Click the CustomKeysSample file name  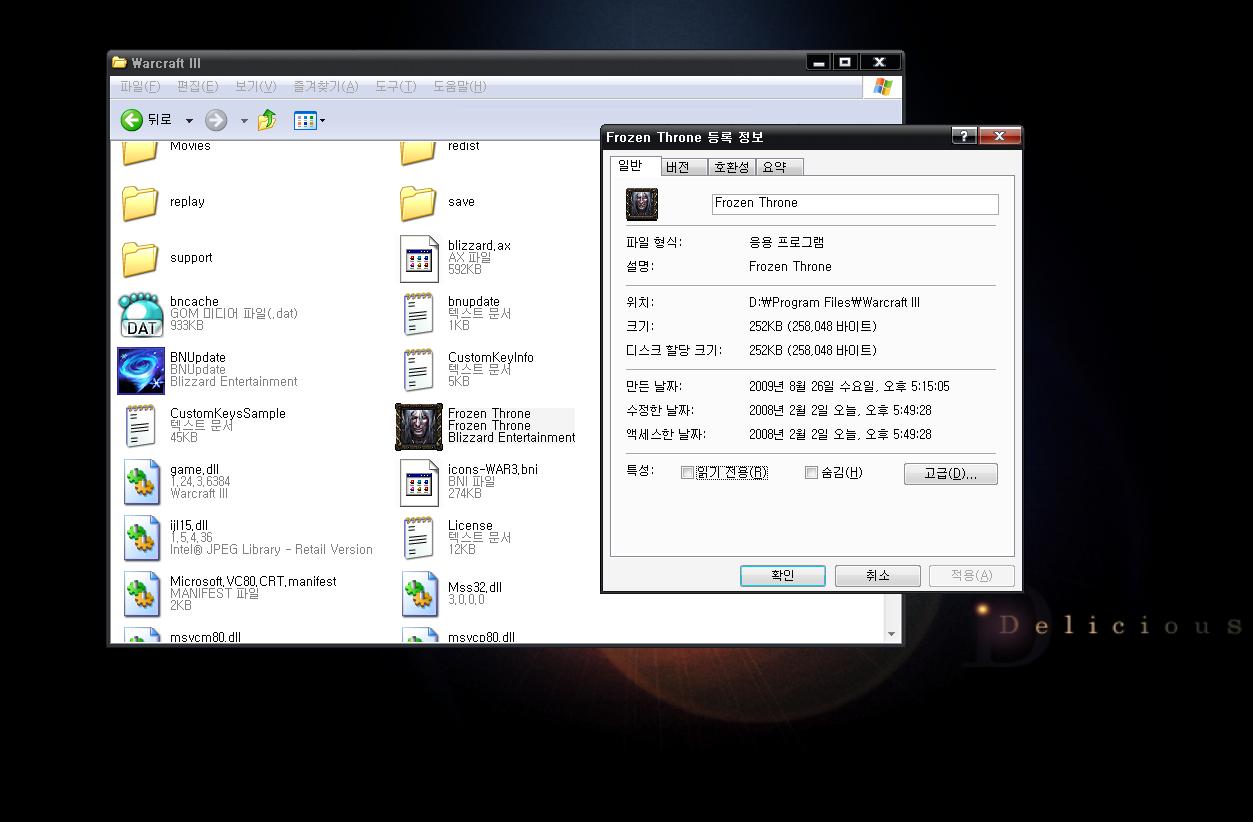pyautogui.click(x=228, y=413)
